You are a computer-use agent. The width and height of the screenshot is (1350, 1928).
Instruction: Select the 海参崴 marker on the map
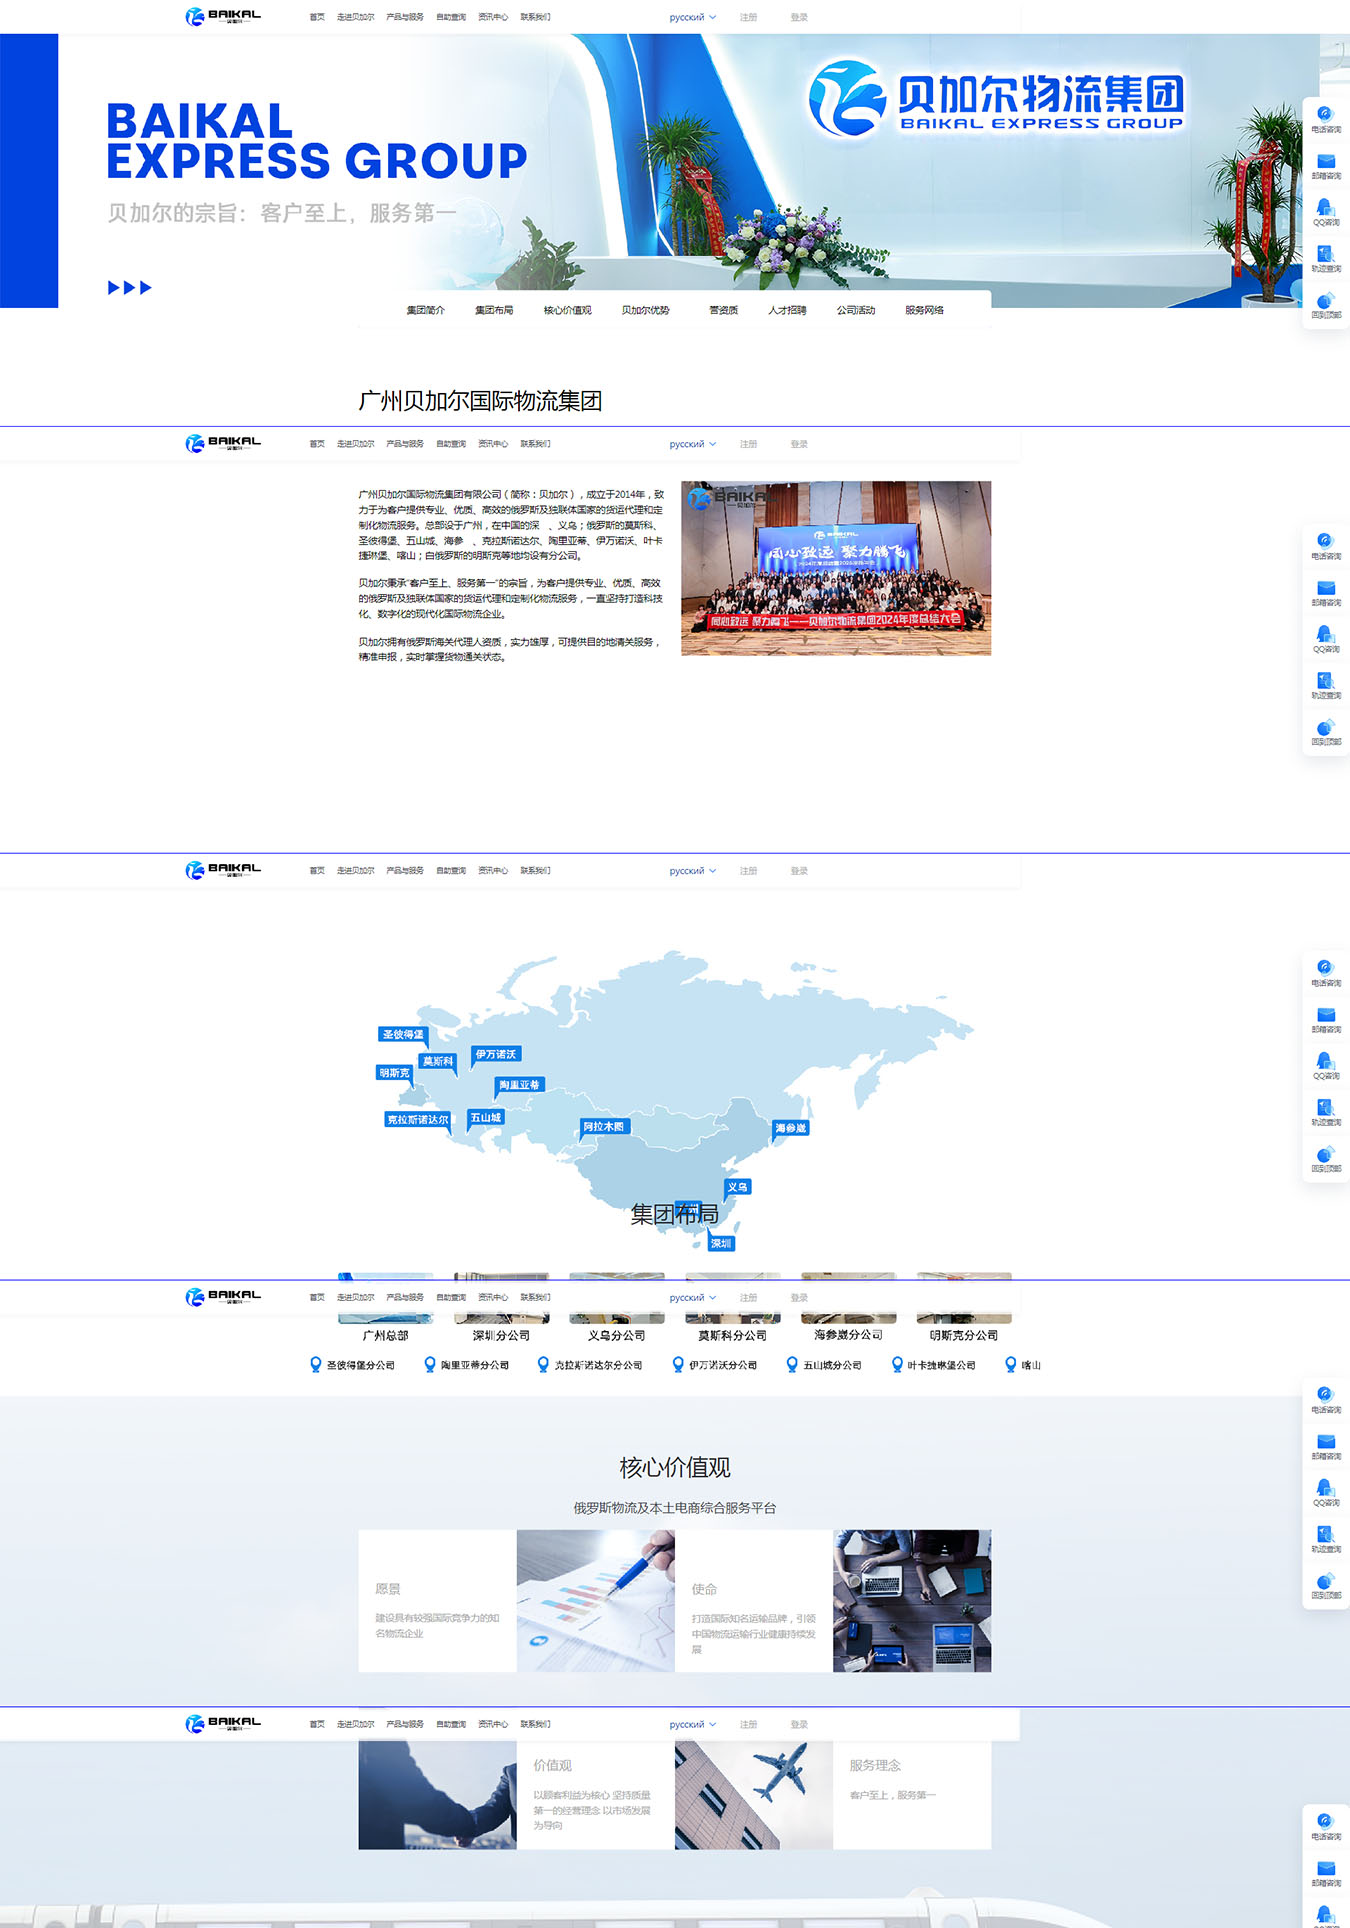(790, 1128)
